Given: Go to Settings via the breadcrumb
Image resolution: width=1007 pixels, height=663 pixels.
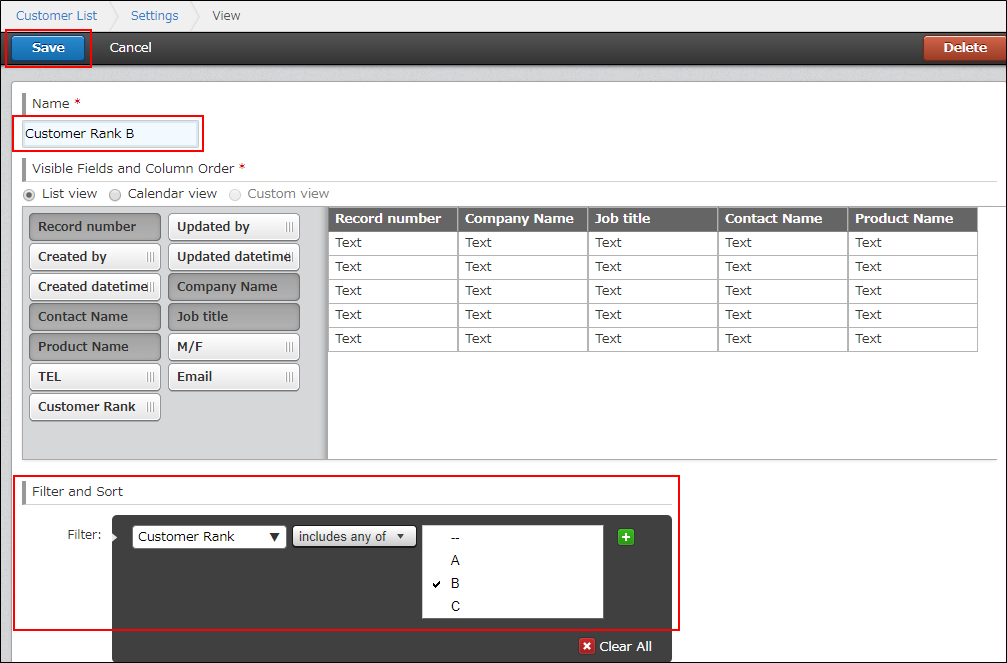Looking at the screenshot, I should 154,15.
